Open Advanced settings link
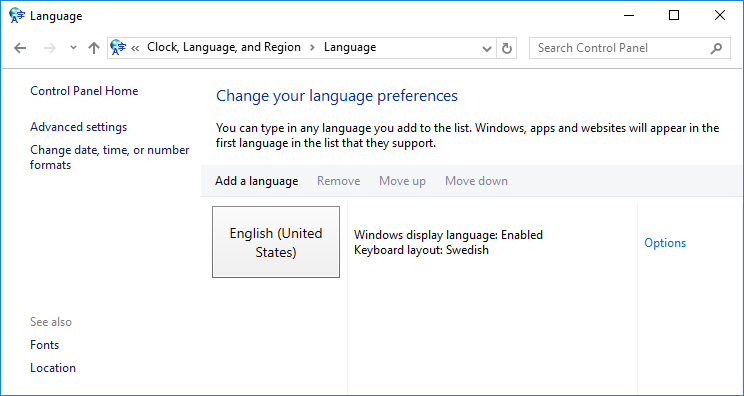744x396 pixels. [79, 127]
